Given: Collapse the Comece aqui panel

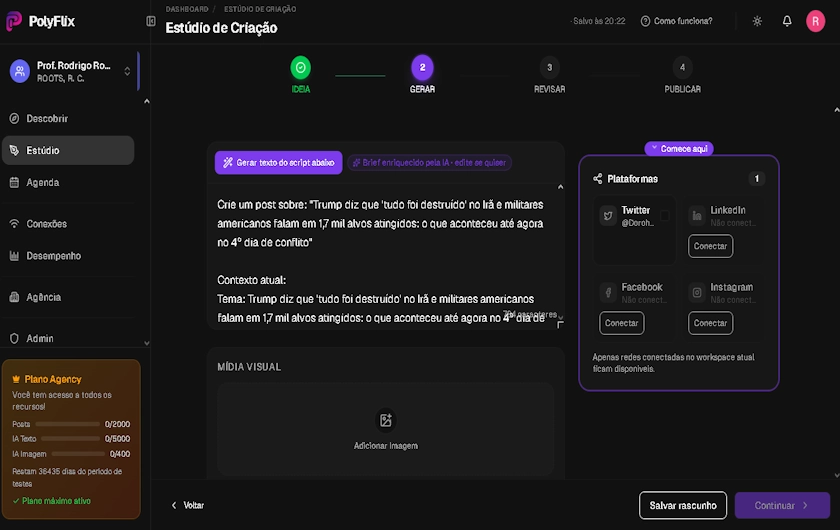Looking at the screenshot, I should [654, 148].
